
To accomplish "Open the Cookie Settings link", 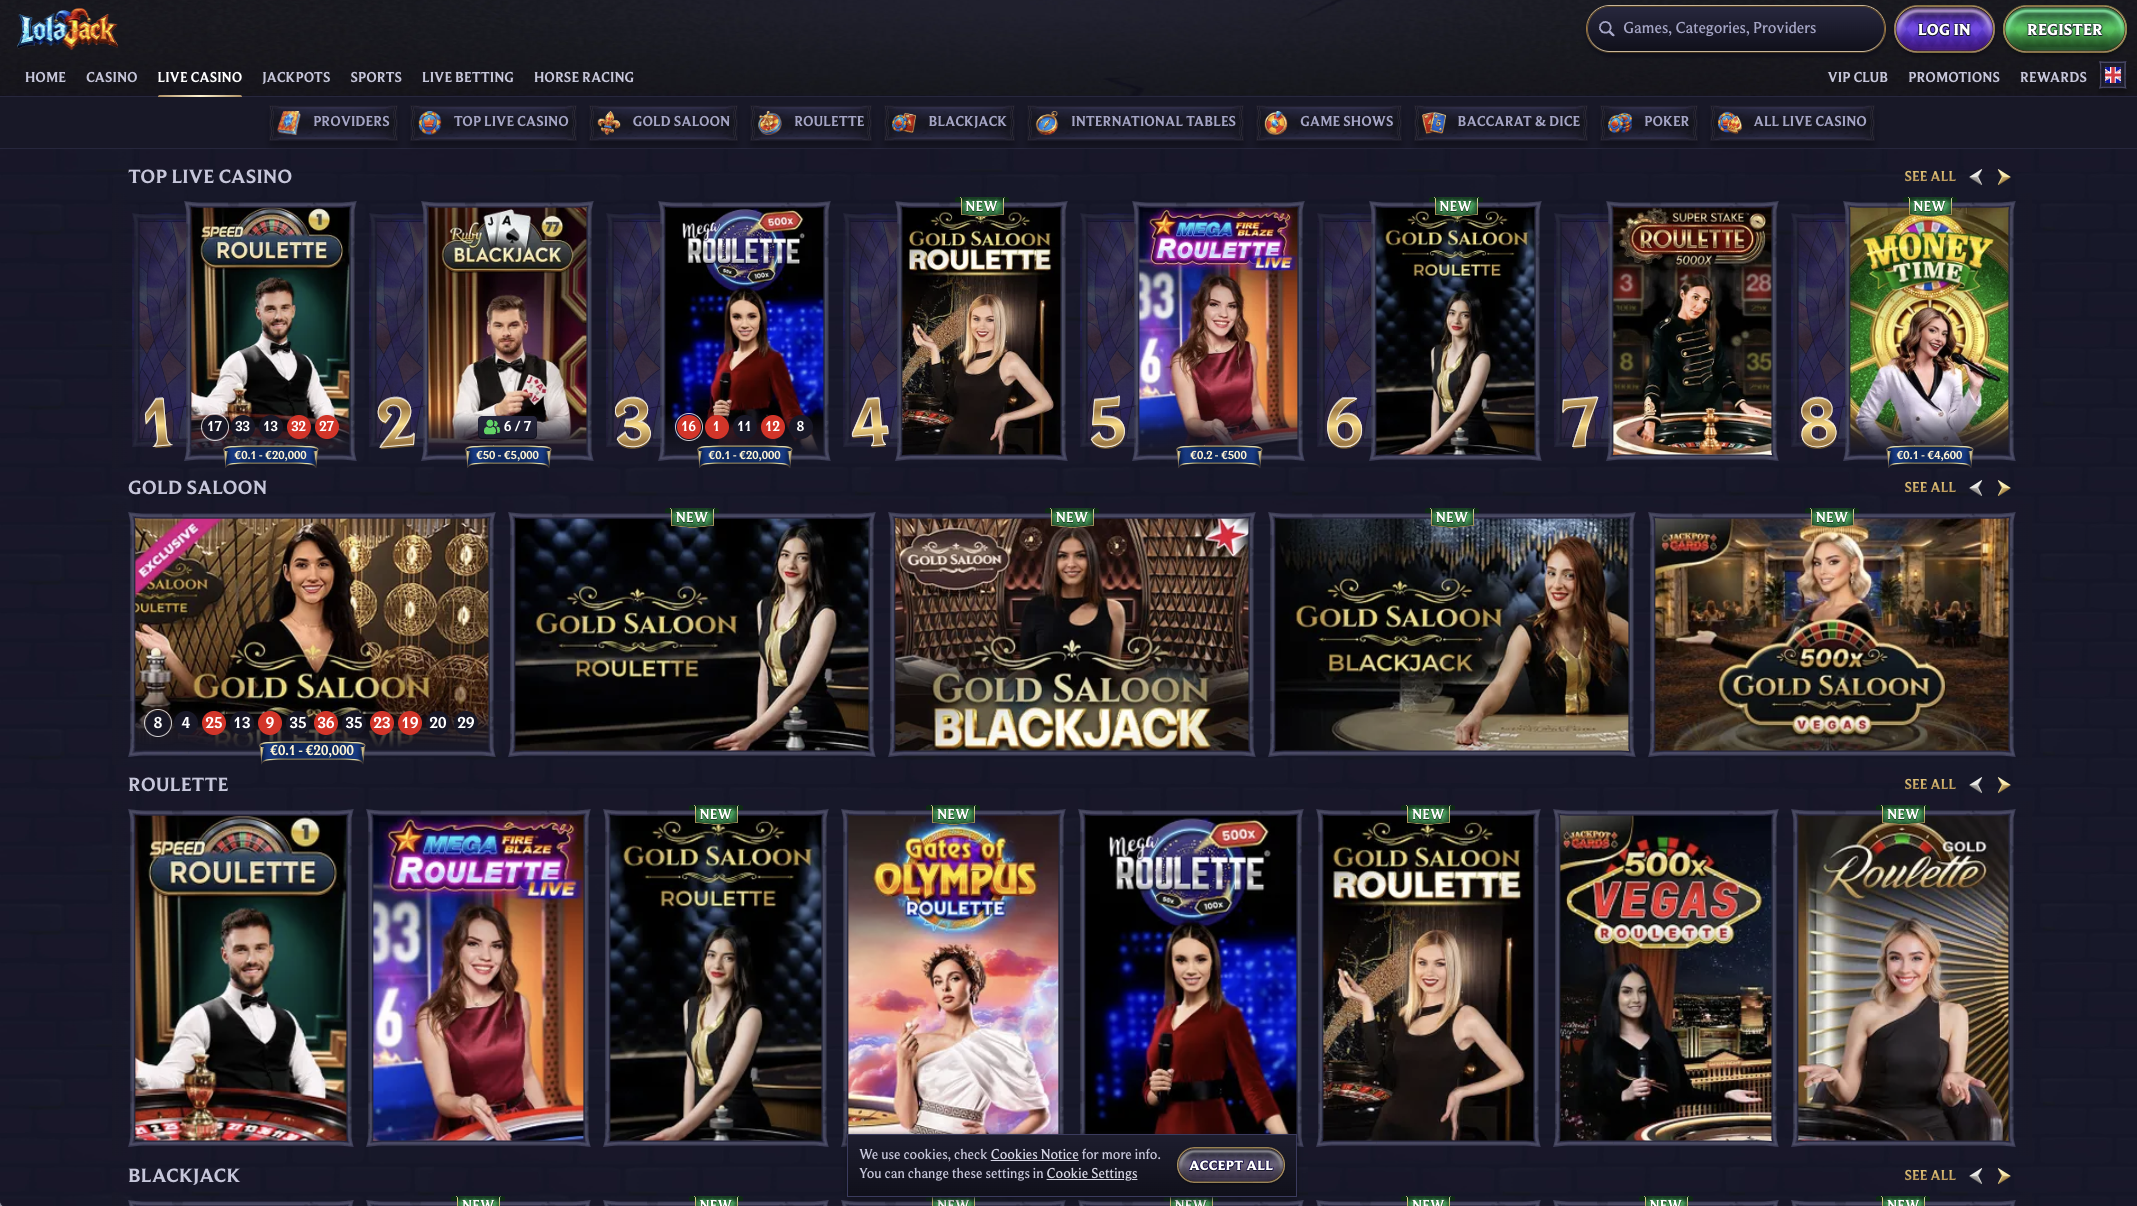I will [x=1091, y=1173].
